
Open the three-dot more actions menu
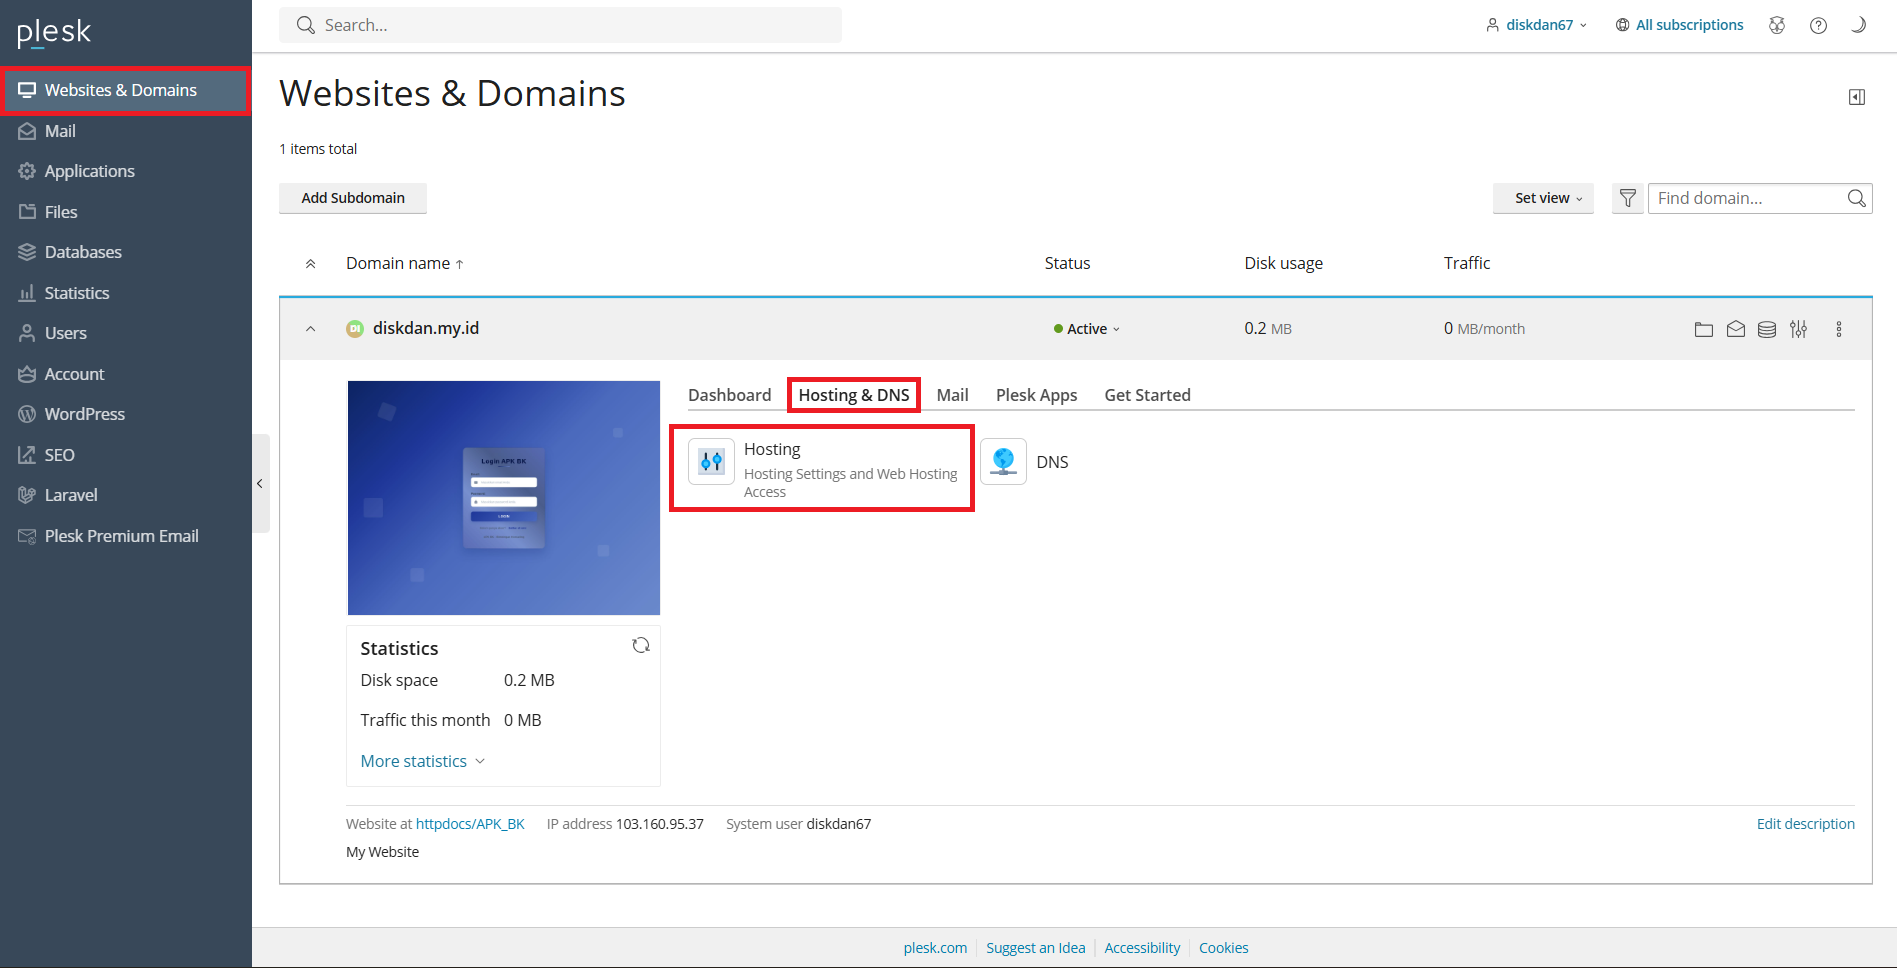point(1839,329)
